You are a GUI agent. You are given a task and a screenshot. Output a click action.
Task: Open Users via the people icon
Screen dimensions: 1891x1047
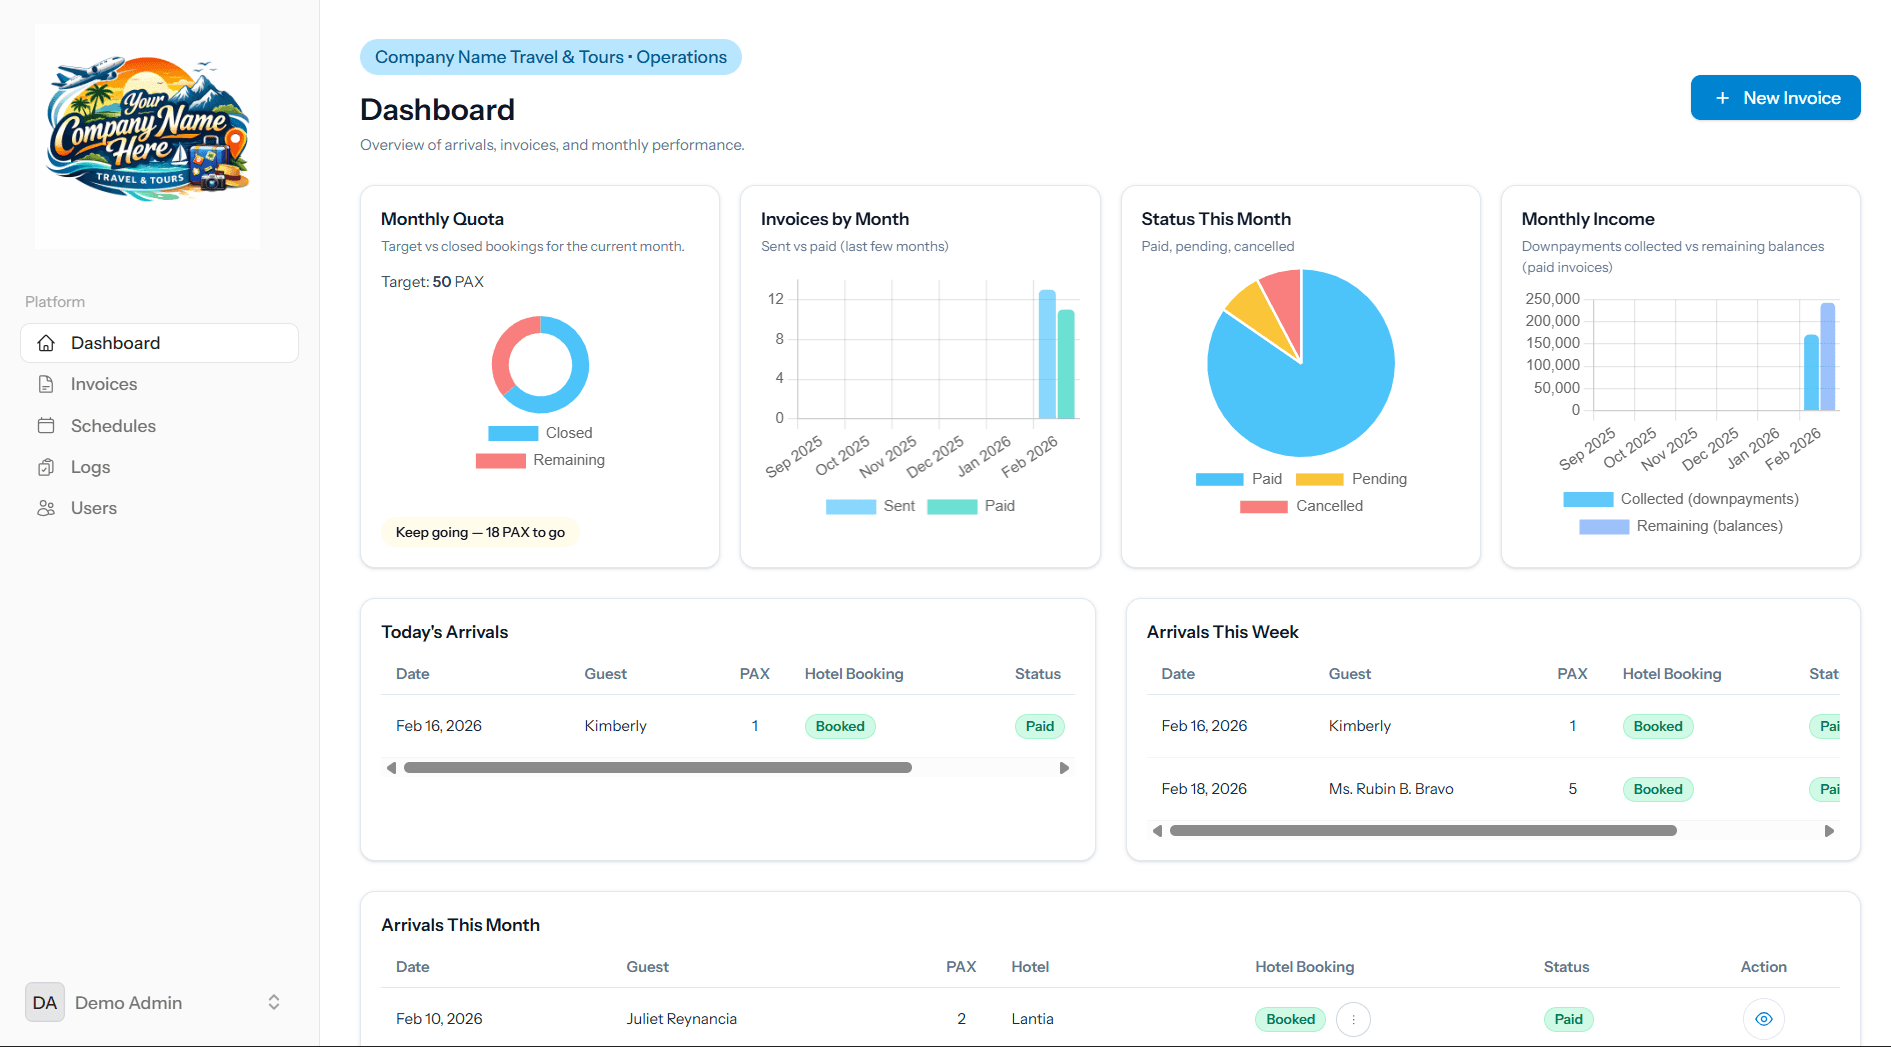pos(46,507)
